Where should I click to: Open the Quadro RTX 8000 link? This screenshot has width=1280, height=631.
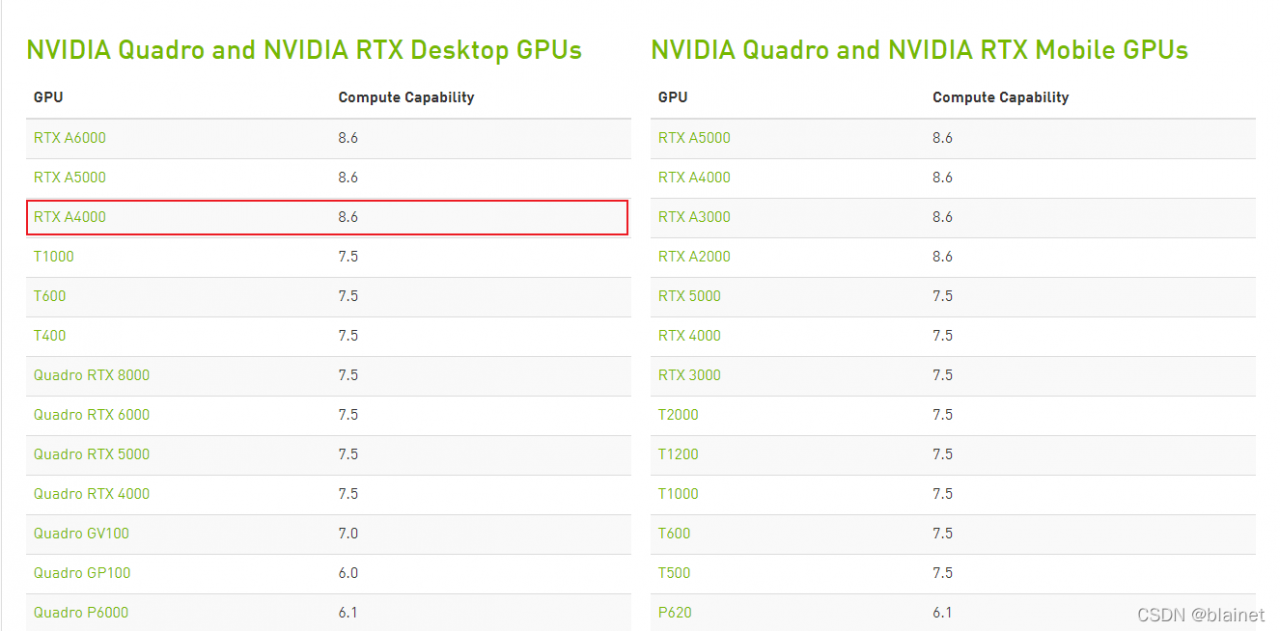pos(91,375)
